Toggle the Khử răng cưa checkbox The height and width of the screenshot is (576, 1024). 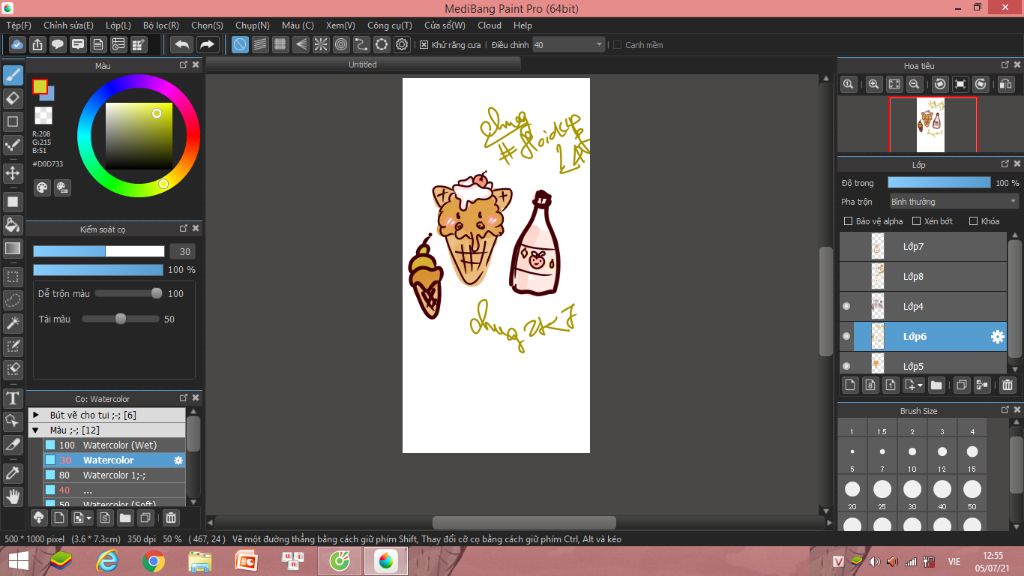tap(424, 45)
